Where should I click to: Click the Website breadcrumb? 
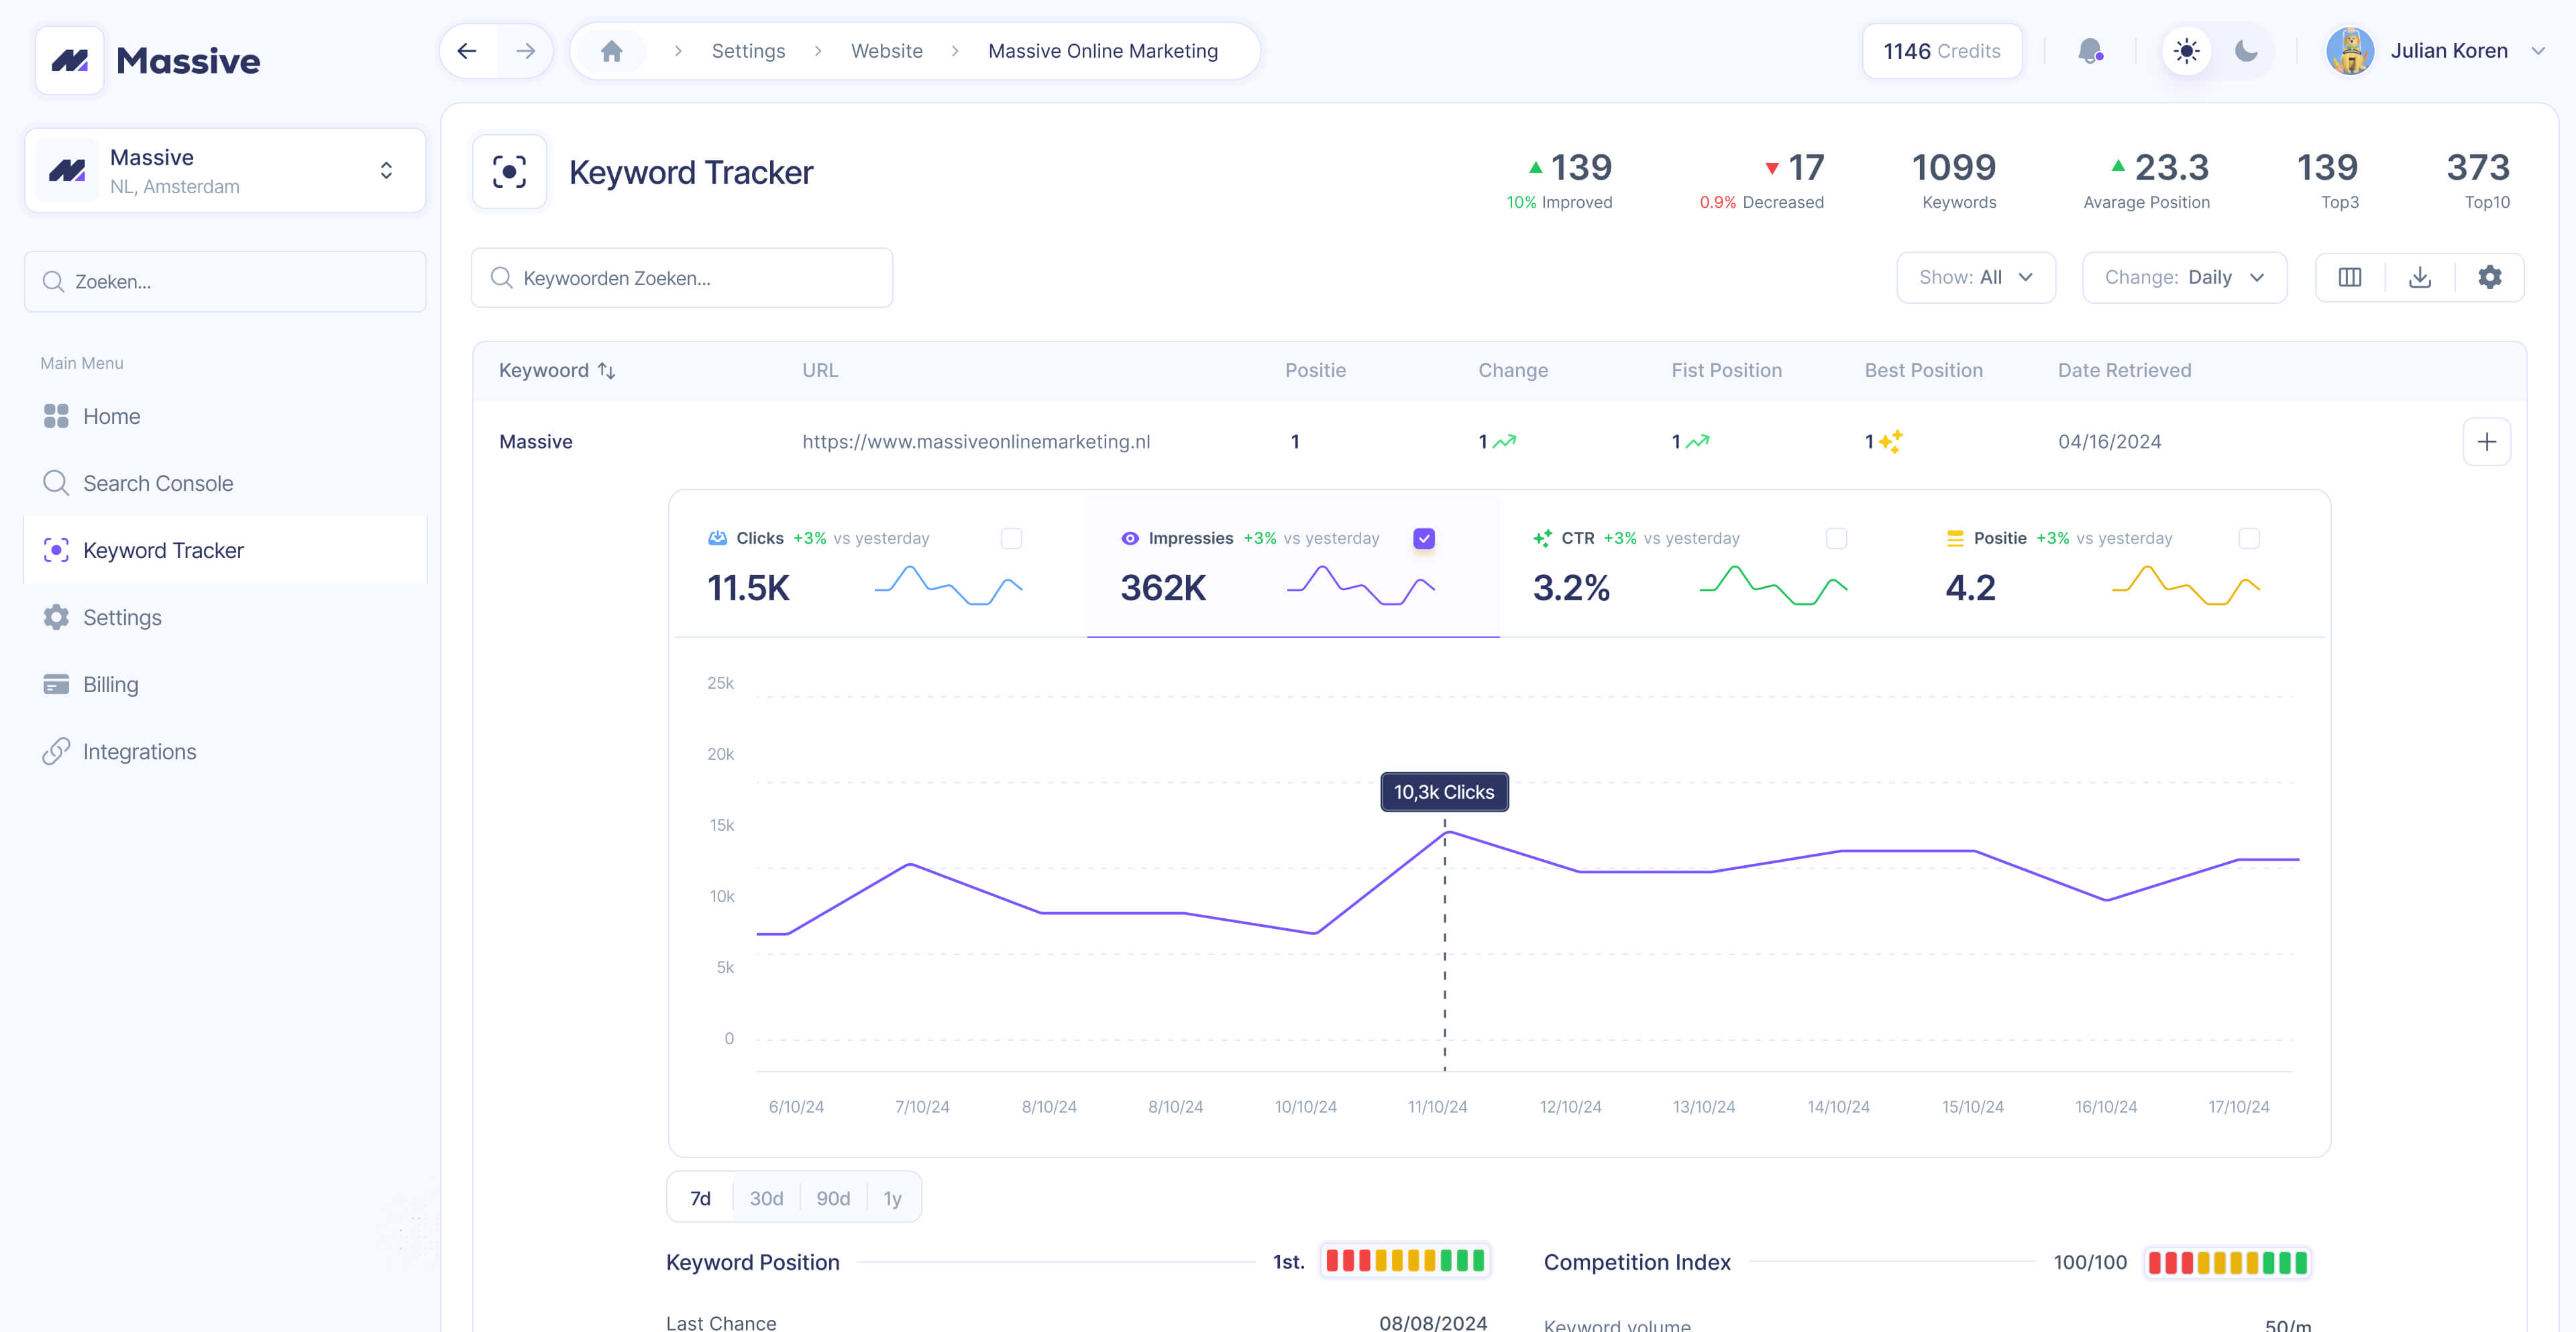pos(886,51)
